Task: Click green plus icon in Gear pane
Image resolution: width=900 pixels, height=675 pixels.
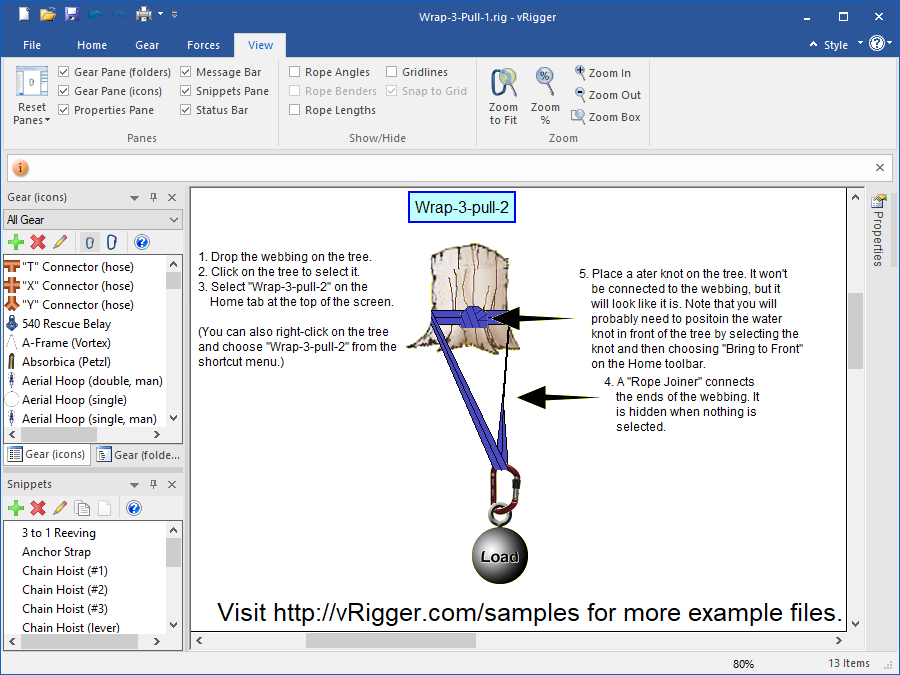Action: (16, 242)
